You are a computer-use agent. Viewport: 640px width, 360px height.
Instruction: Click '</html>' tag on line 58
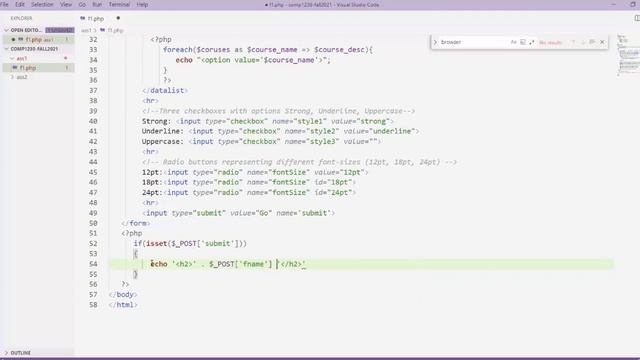pyautogui.click(x=123, y=304)
